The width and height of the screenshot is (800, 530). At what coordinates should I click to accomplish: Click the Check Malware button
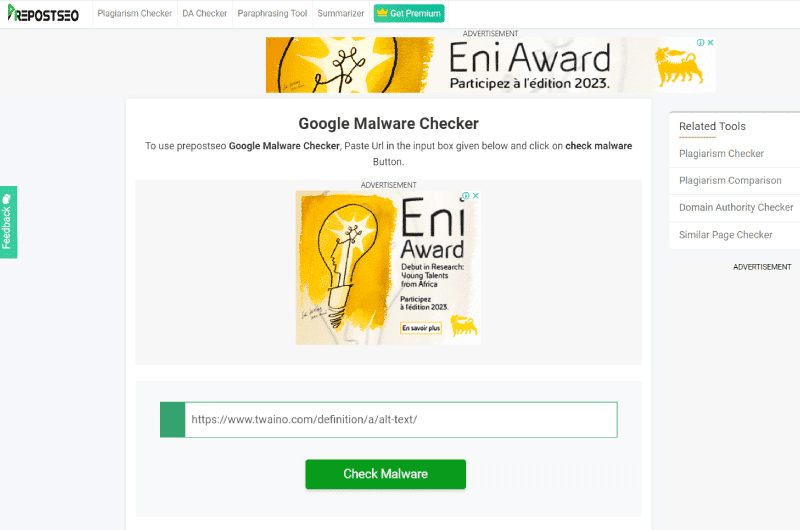click(386, 474)
